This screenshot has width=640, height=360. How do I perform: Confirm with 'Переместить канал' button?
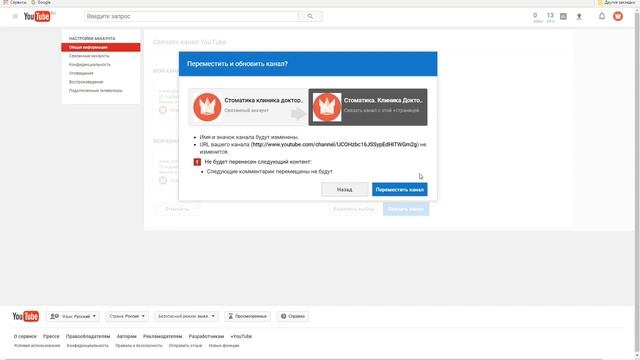[x=400, y=189]
